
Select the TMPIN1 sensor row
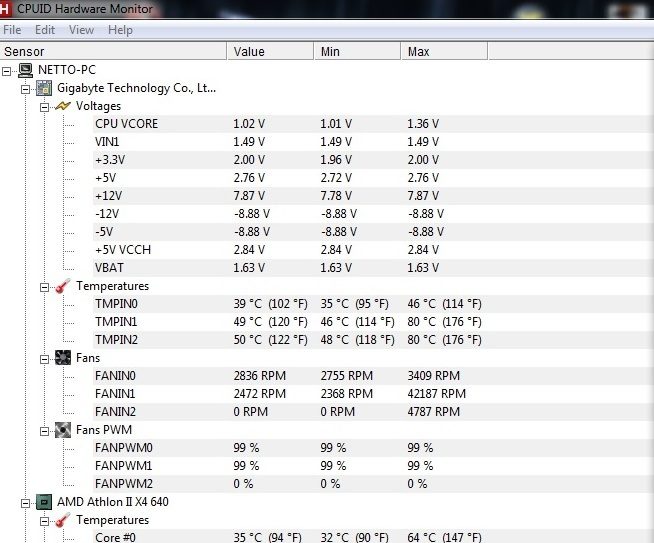373,322
